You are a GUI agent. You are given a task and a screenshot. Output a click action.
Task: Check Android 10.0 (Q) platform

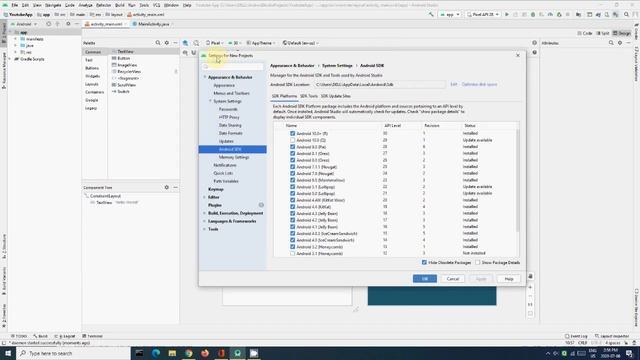(292, 140)
